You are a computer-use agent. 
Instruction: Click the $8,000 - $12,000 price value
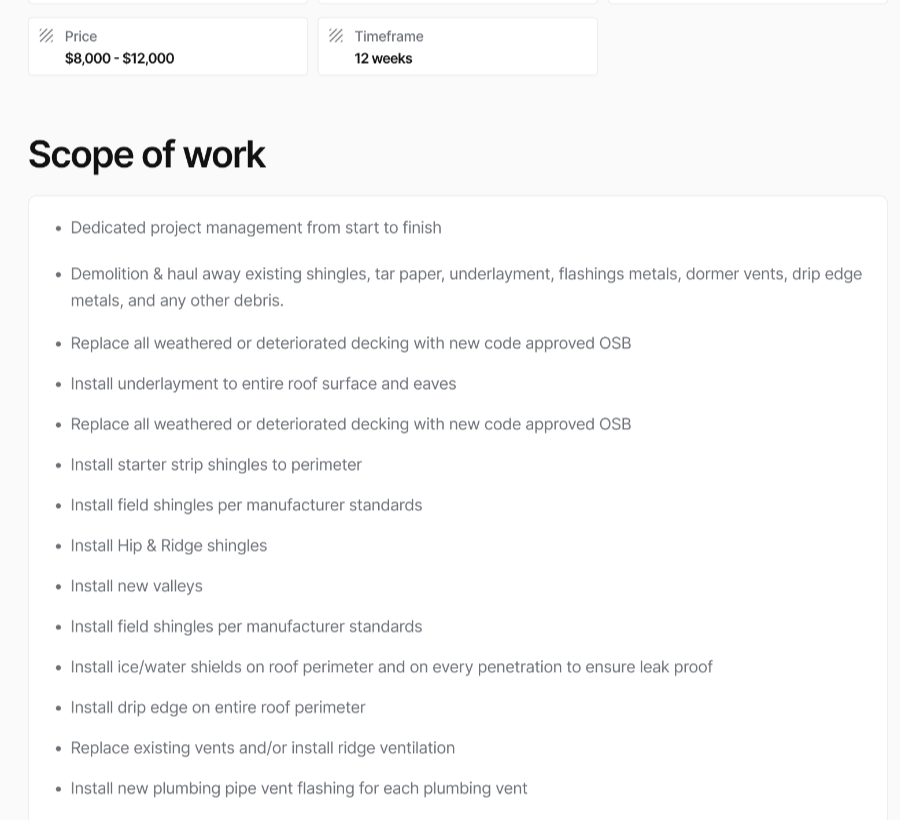click(x=119, y=58)
